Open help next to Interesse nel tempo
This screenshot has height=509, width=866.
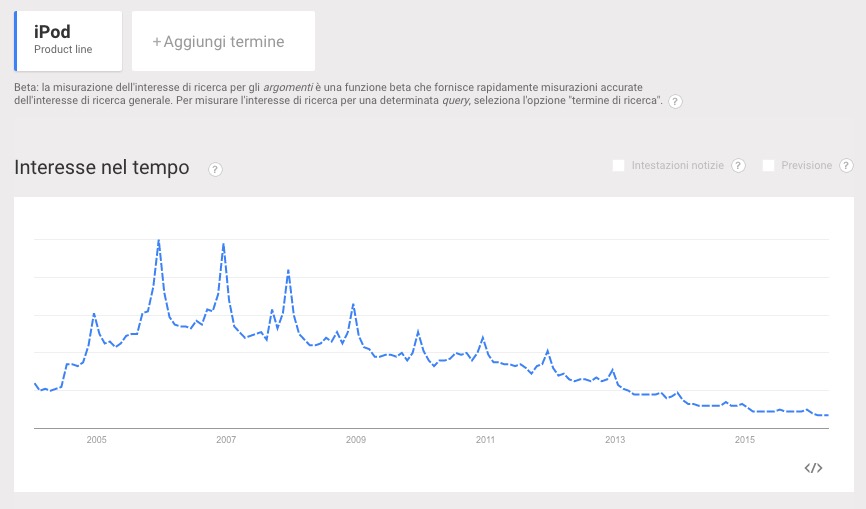(x=215, y=169)
